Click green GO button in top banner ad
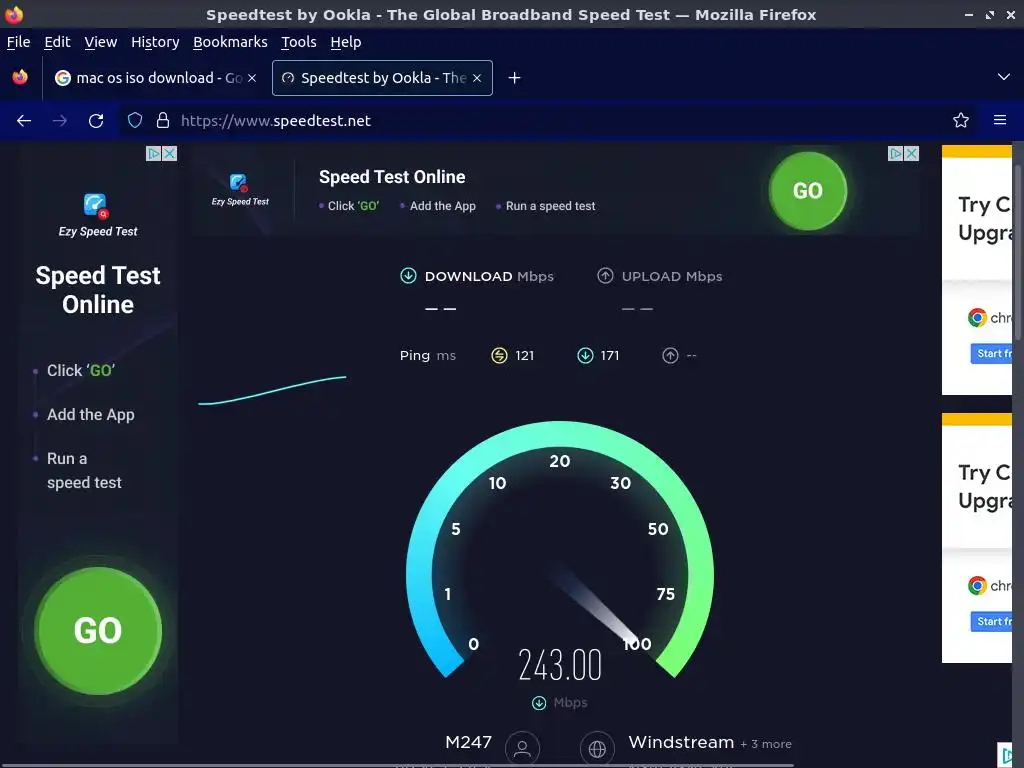Viewport: 1024px width, 768px height. (x=808, y=191)
